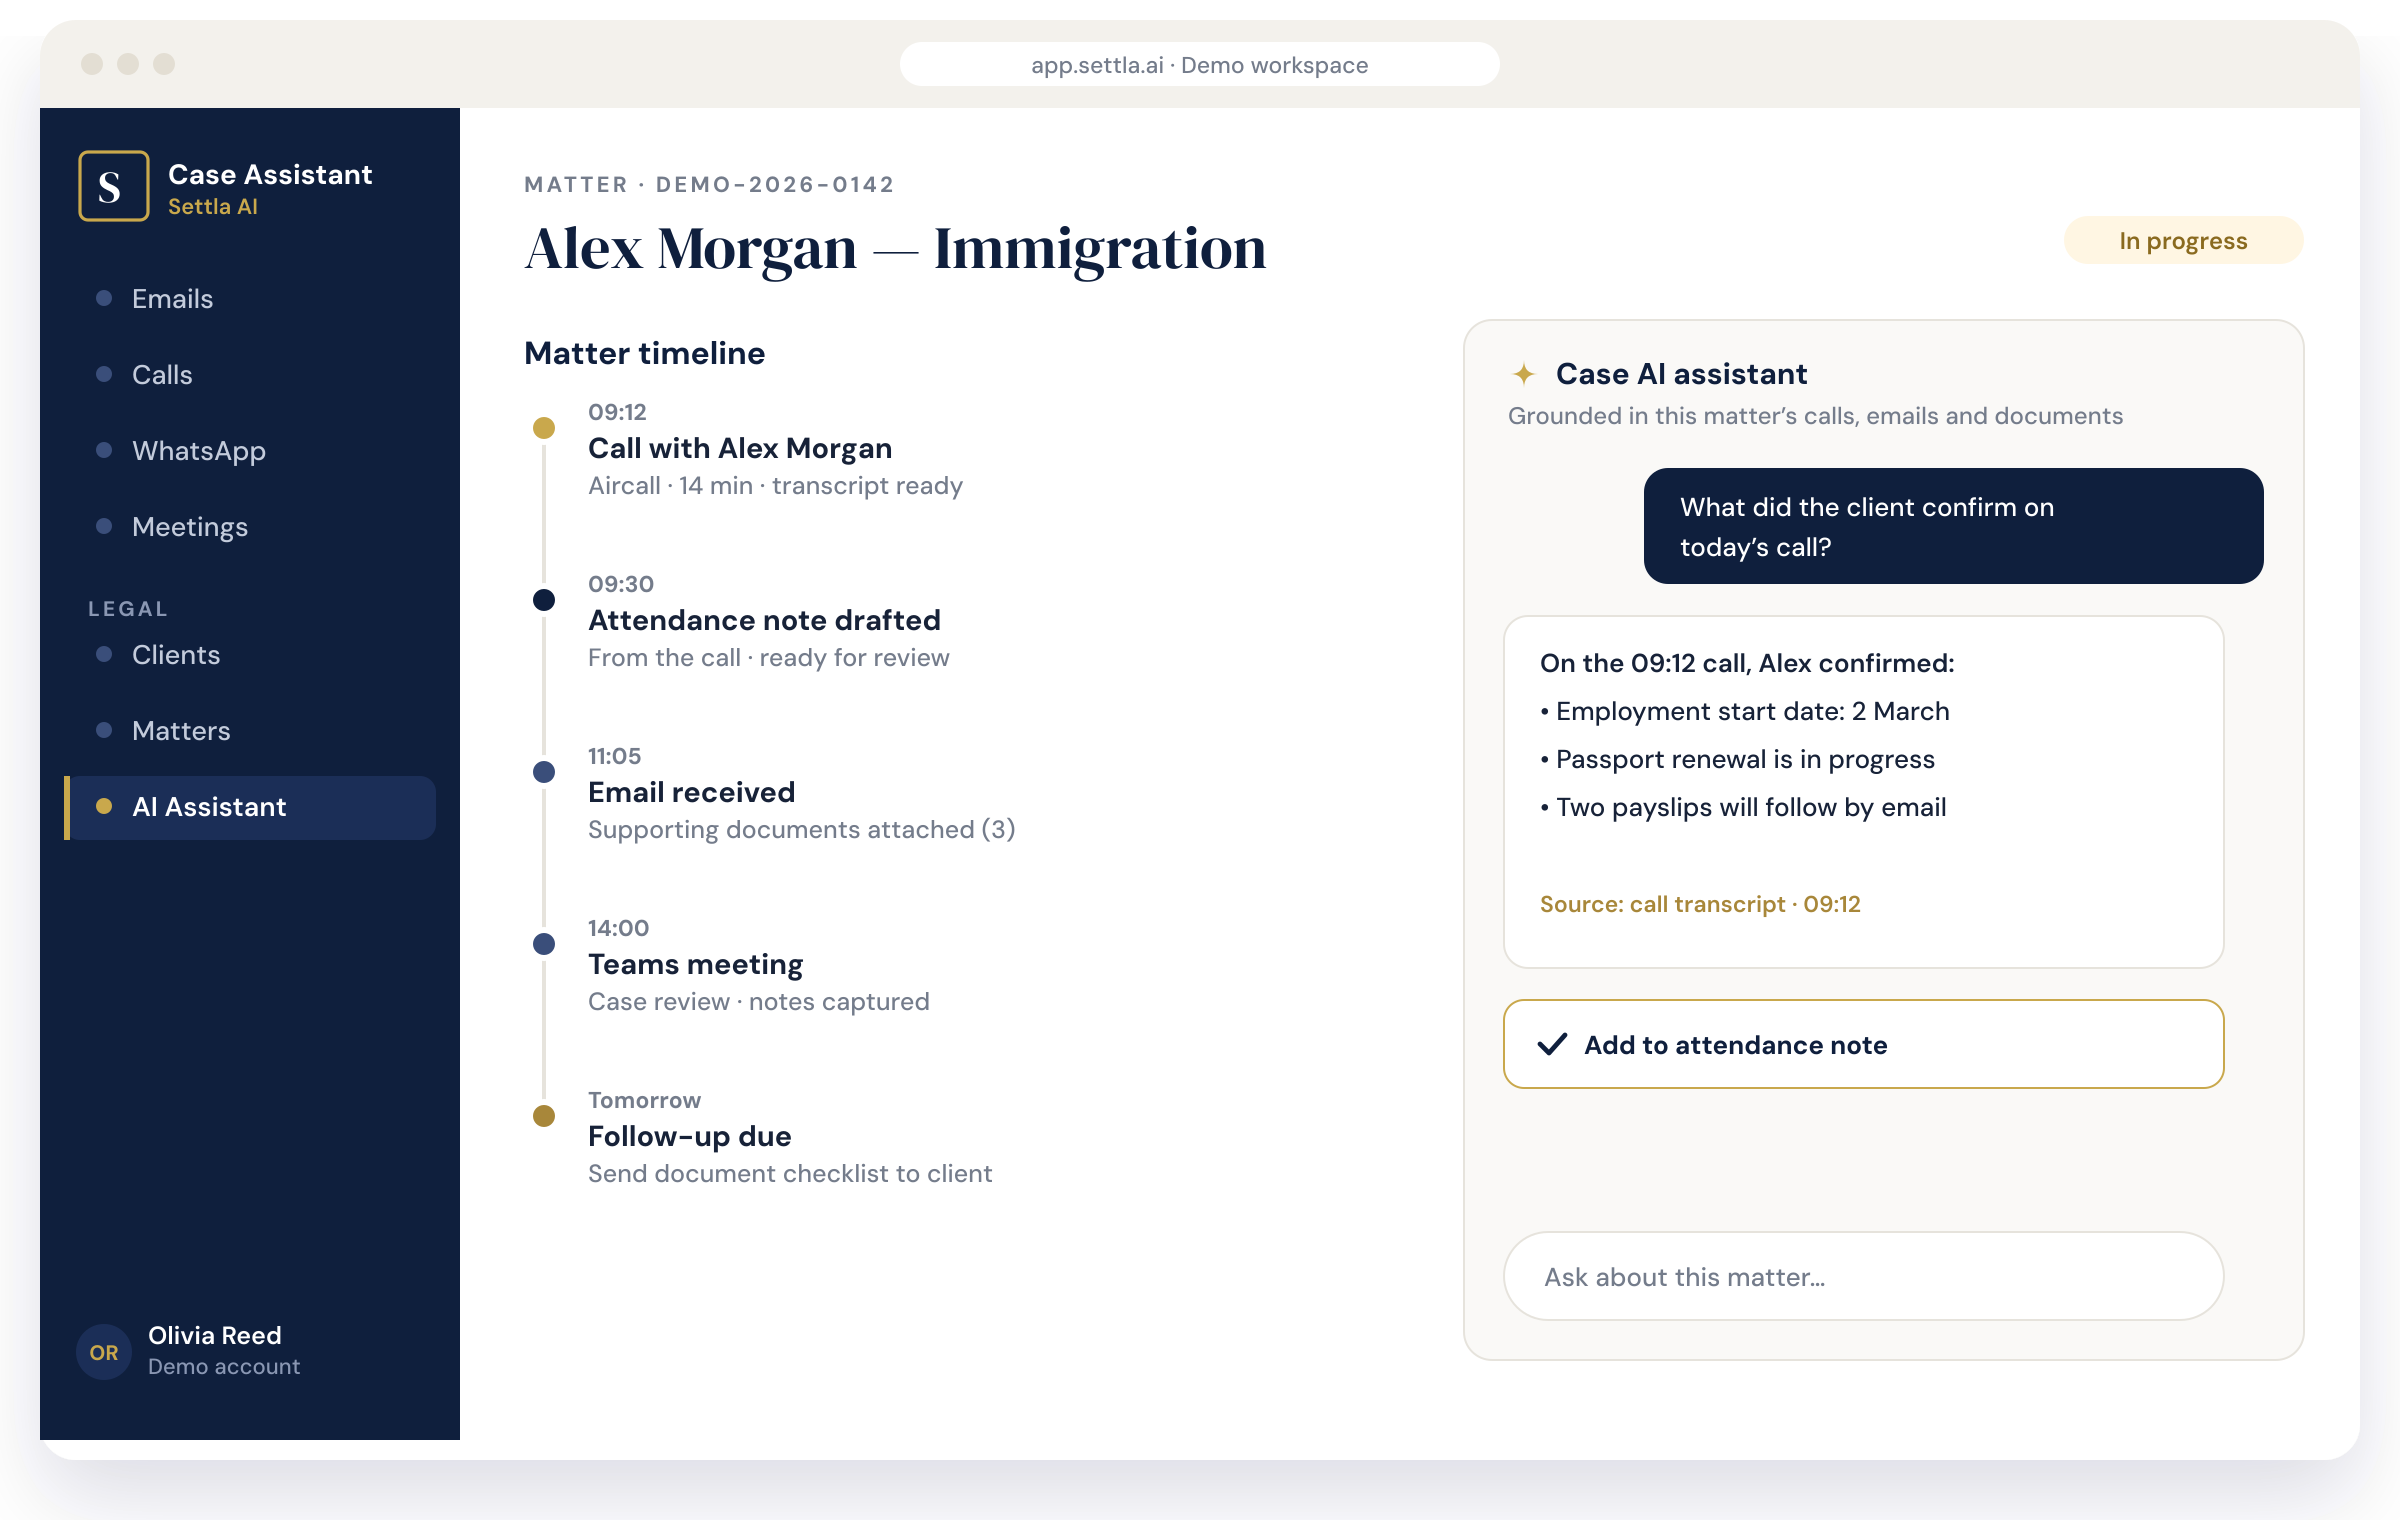This screenshot has width=2400, height=1520.
Task: Click Olivia Reed account name
Action: [x=215, y=1335]
